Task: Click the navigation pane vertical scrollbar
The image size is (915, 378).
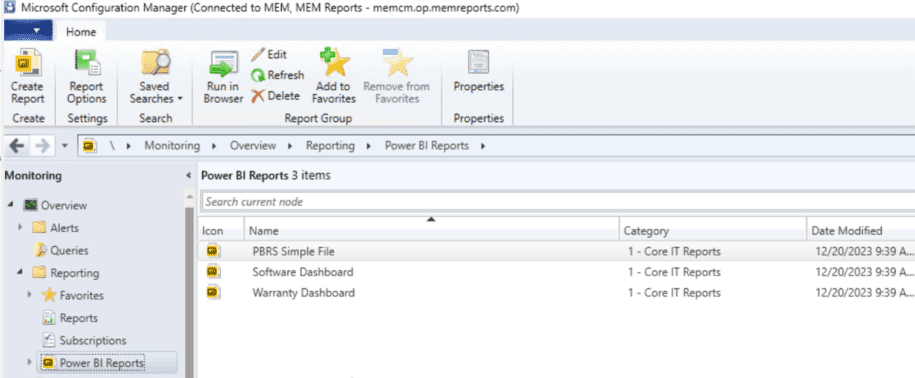Action: click(x=189, y=292)
